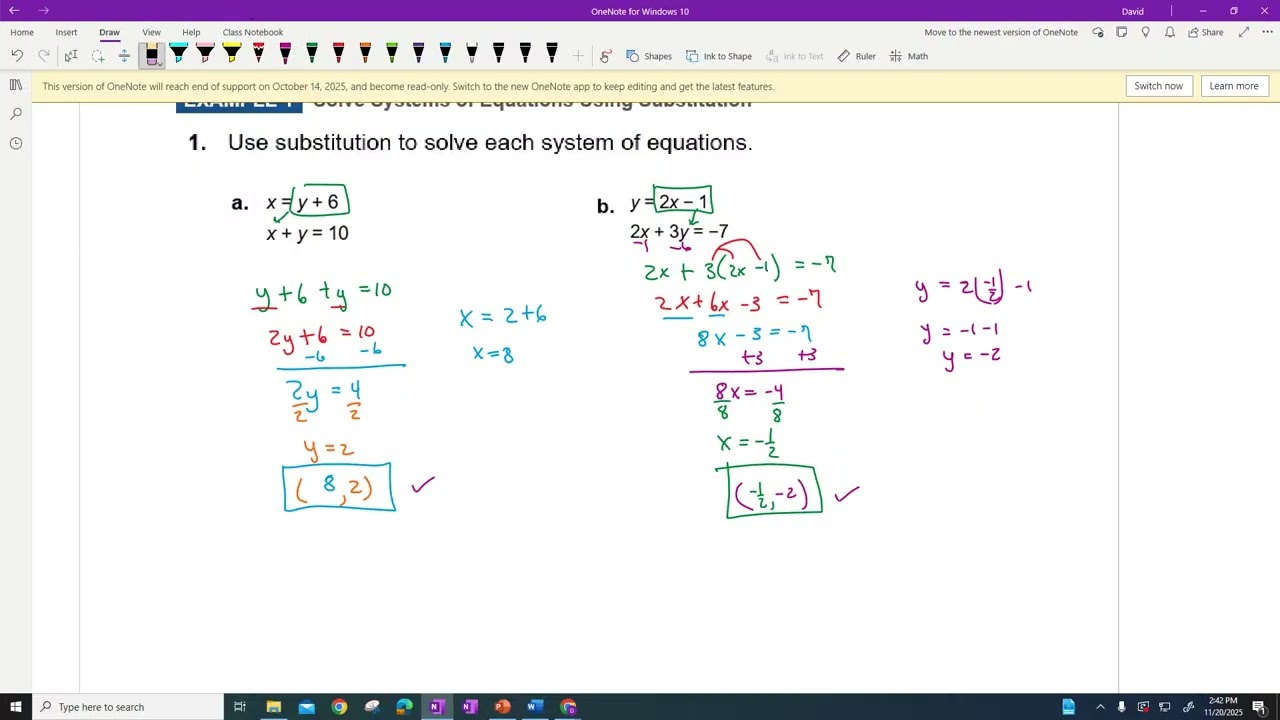Enter full screen mode
1280x720 pixels.
[x=1244, y=32]
